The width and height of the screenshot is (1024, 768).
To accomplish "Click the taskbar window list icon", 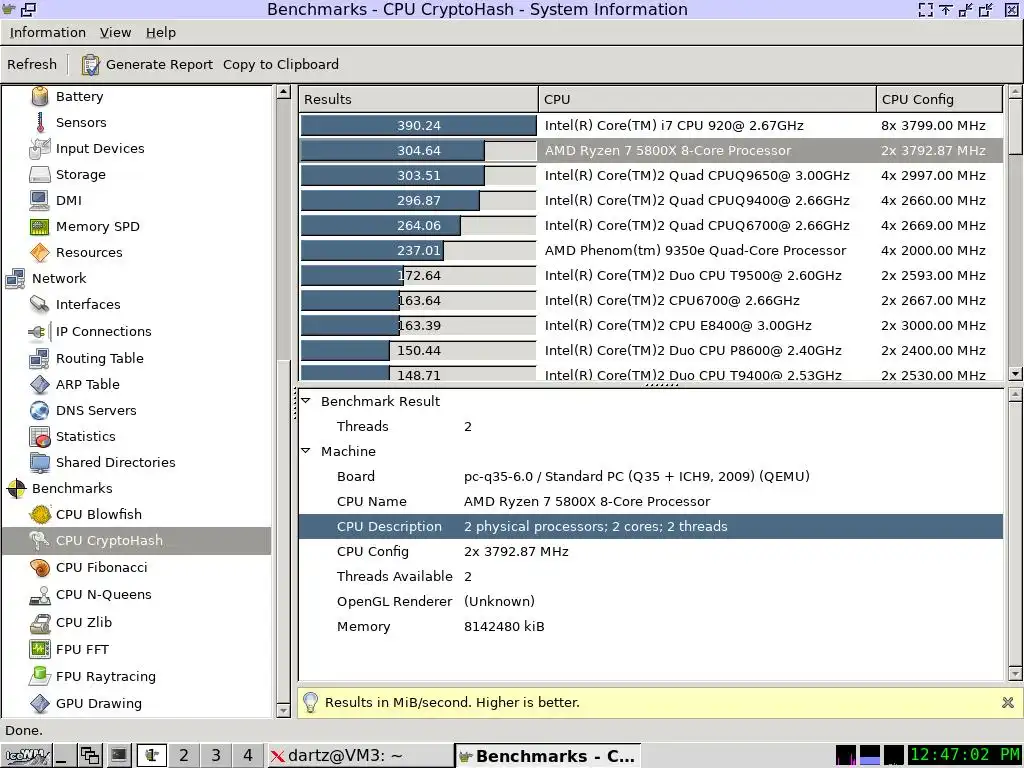I will pos(89,756).
